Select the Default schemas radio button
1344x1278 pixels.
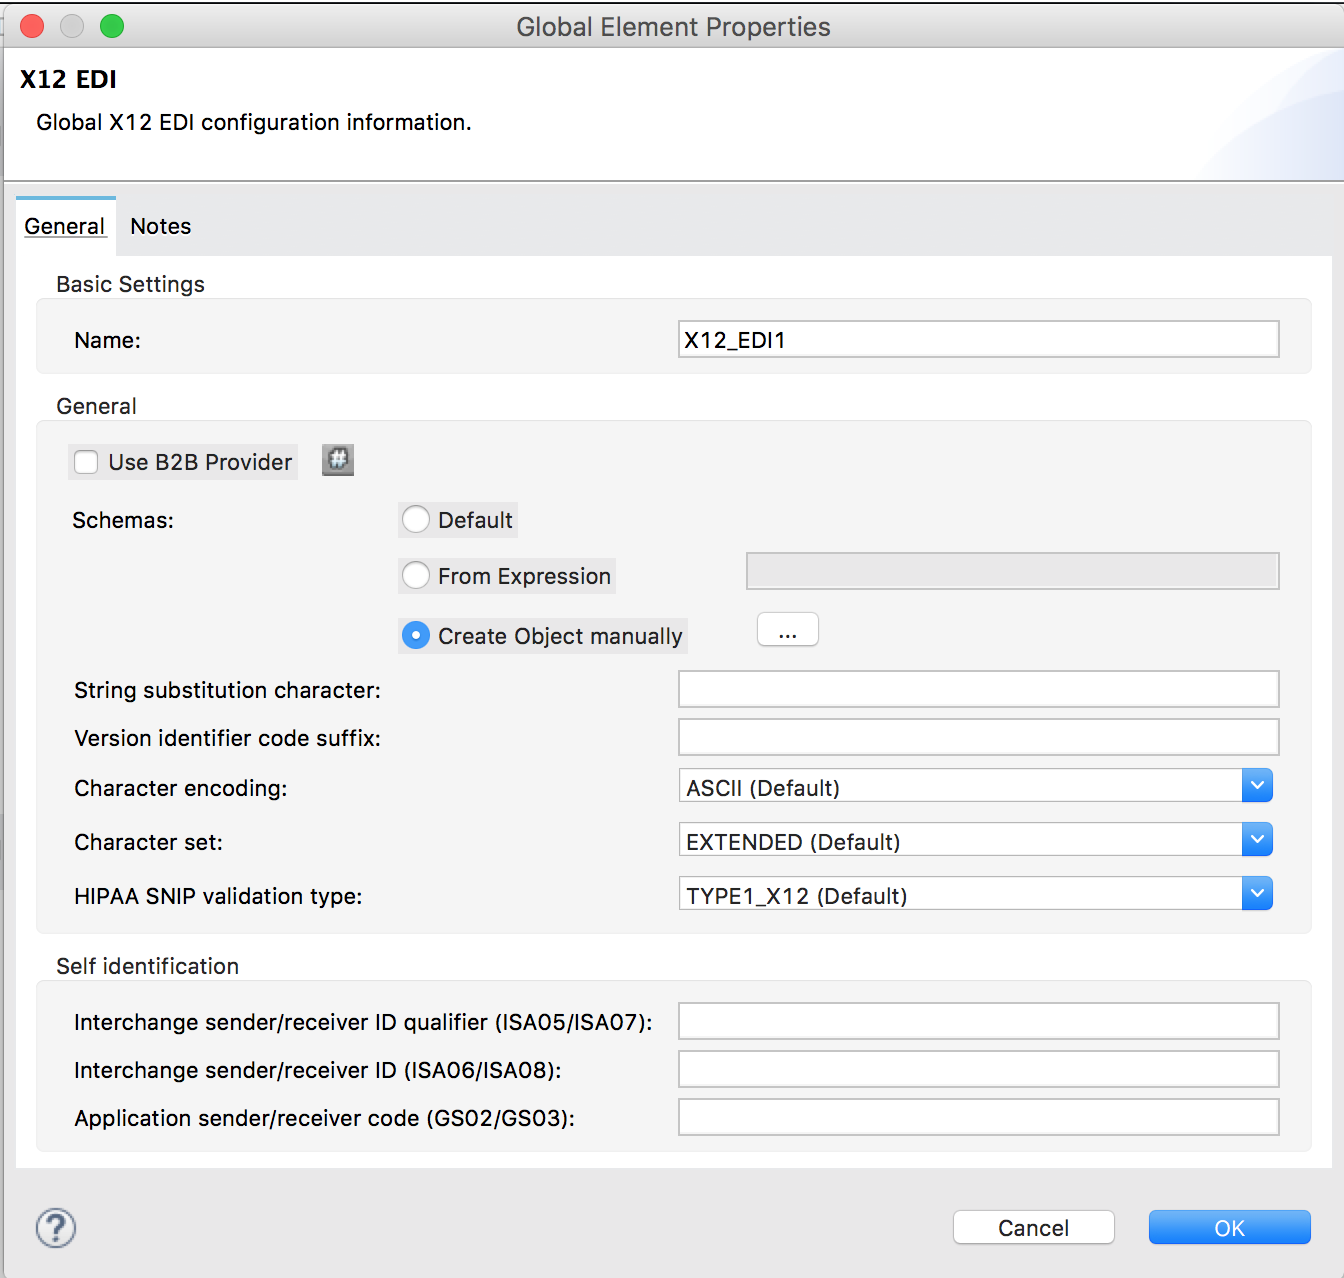(x=416, y=520)
